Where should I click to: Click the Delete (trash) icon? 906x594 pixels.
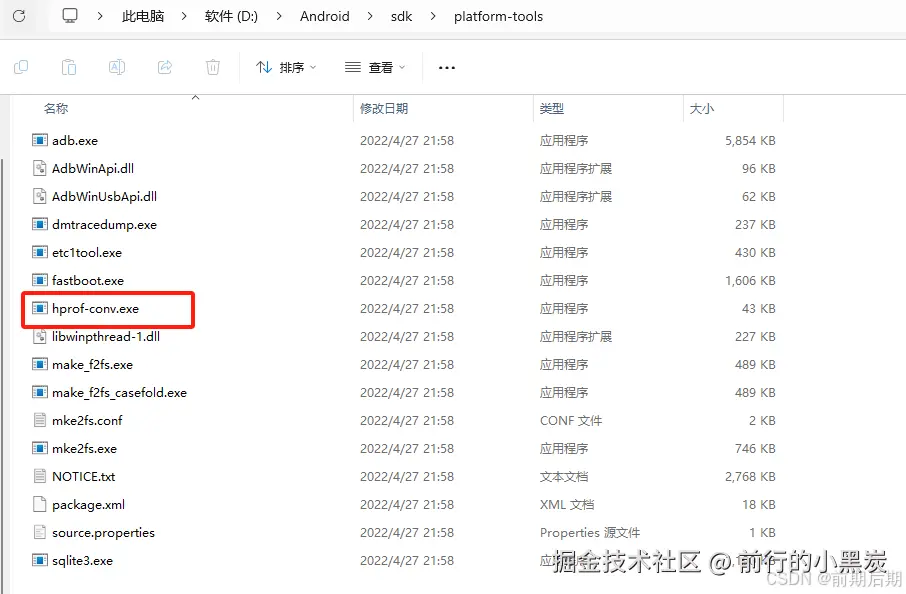pos(210,67)
